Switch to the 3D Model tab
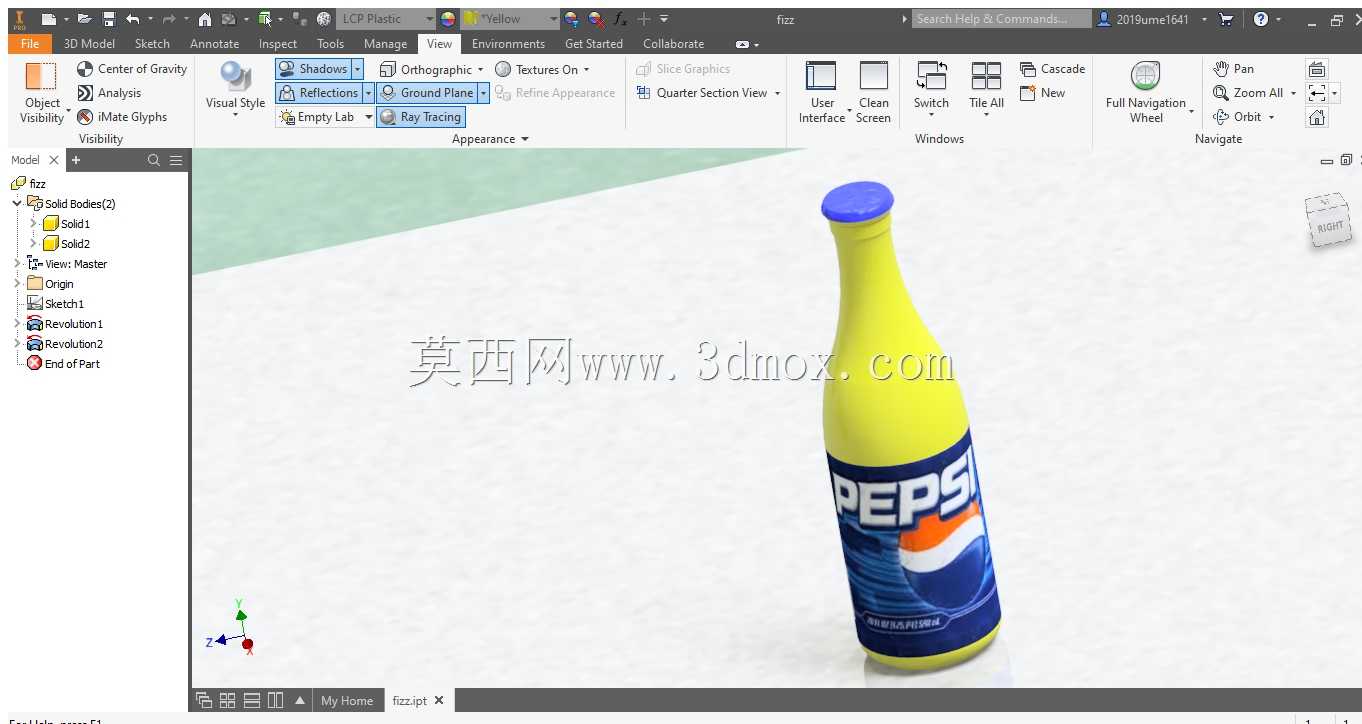The height and width of the screenshot is (724, 1362). [89, 44]
